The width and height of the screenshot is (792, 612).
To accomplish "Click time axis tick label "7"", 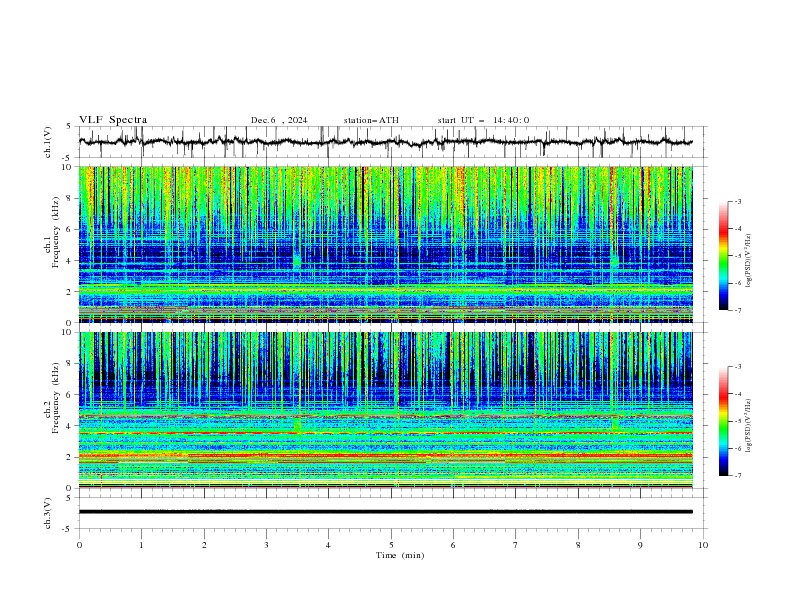I will [x=516, y=545].
